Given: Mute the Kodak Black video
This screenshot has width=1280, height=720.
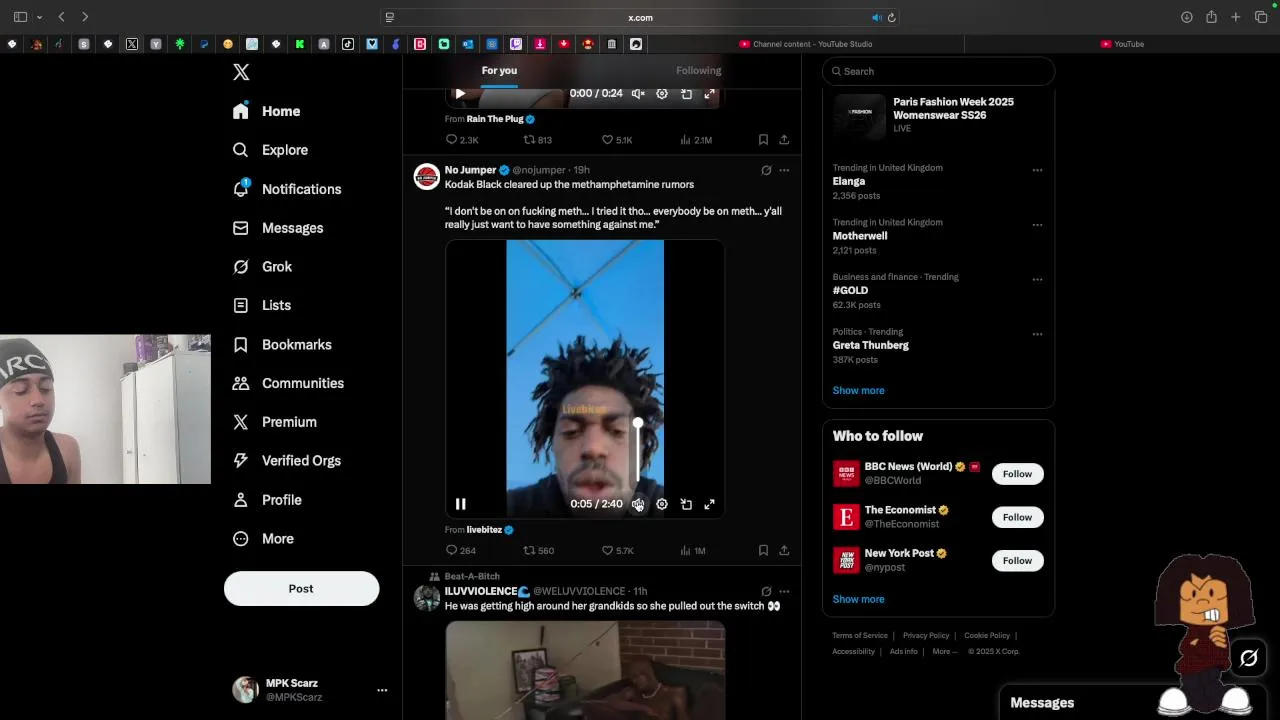Looking at the screenshot, I should click(638, 504).
